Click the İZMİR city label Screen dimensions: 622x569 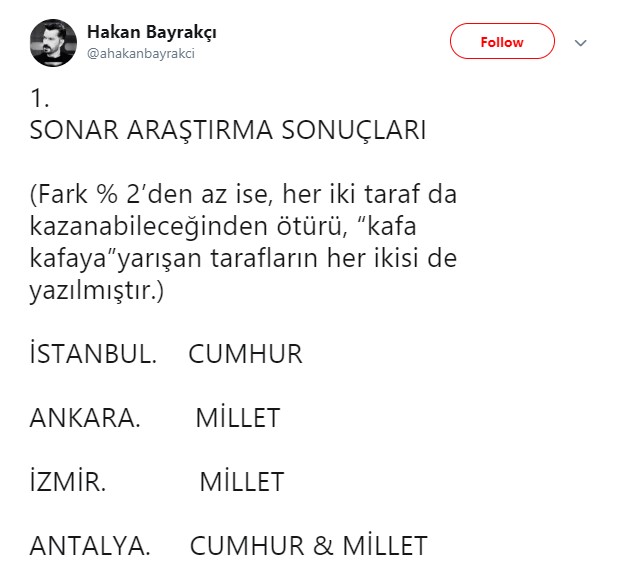[x=68, y=481]
